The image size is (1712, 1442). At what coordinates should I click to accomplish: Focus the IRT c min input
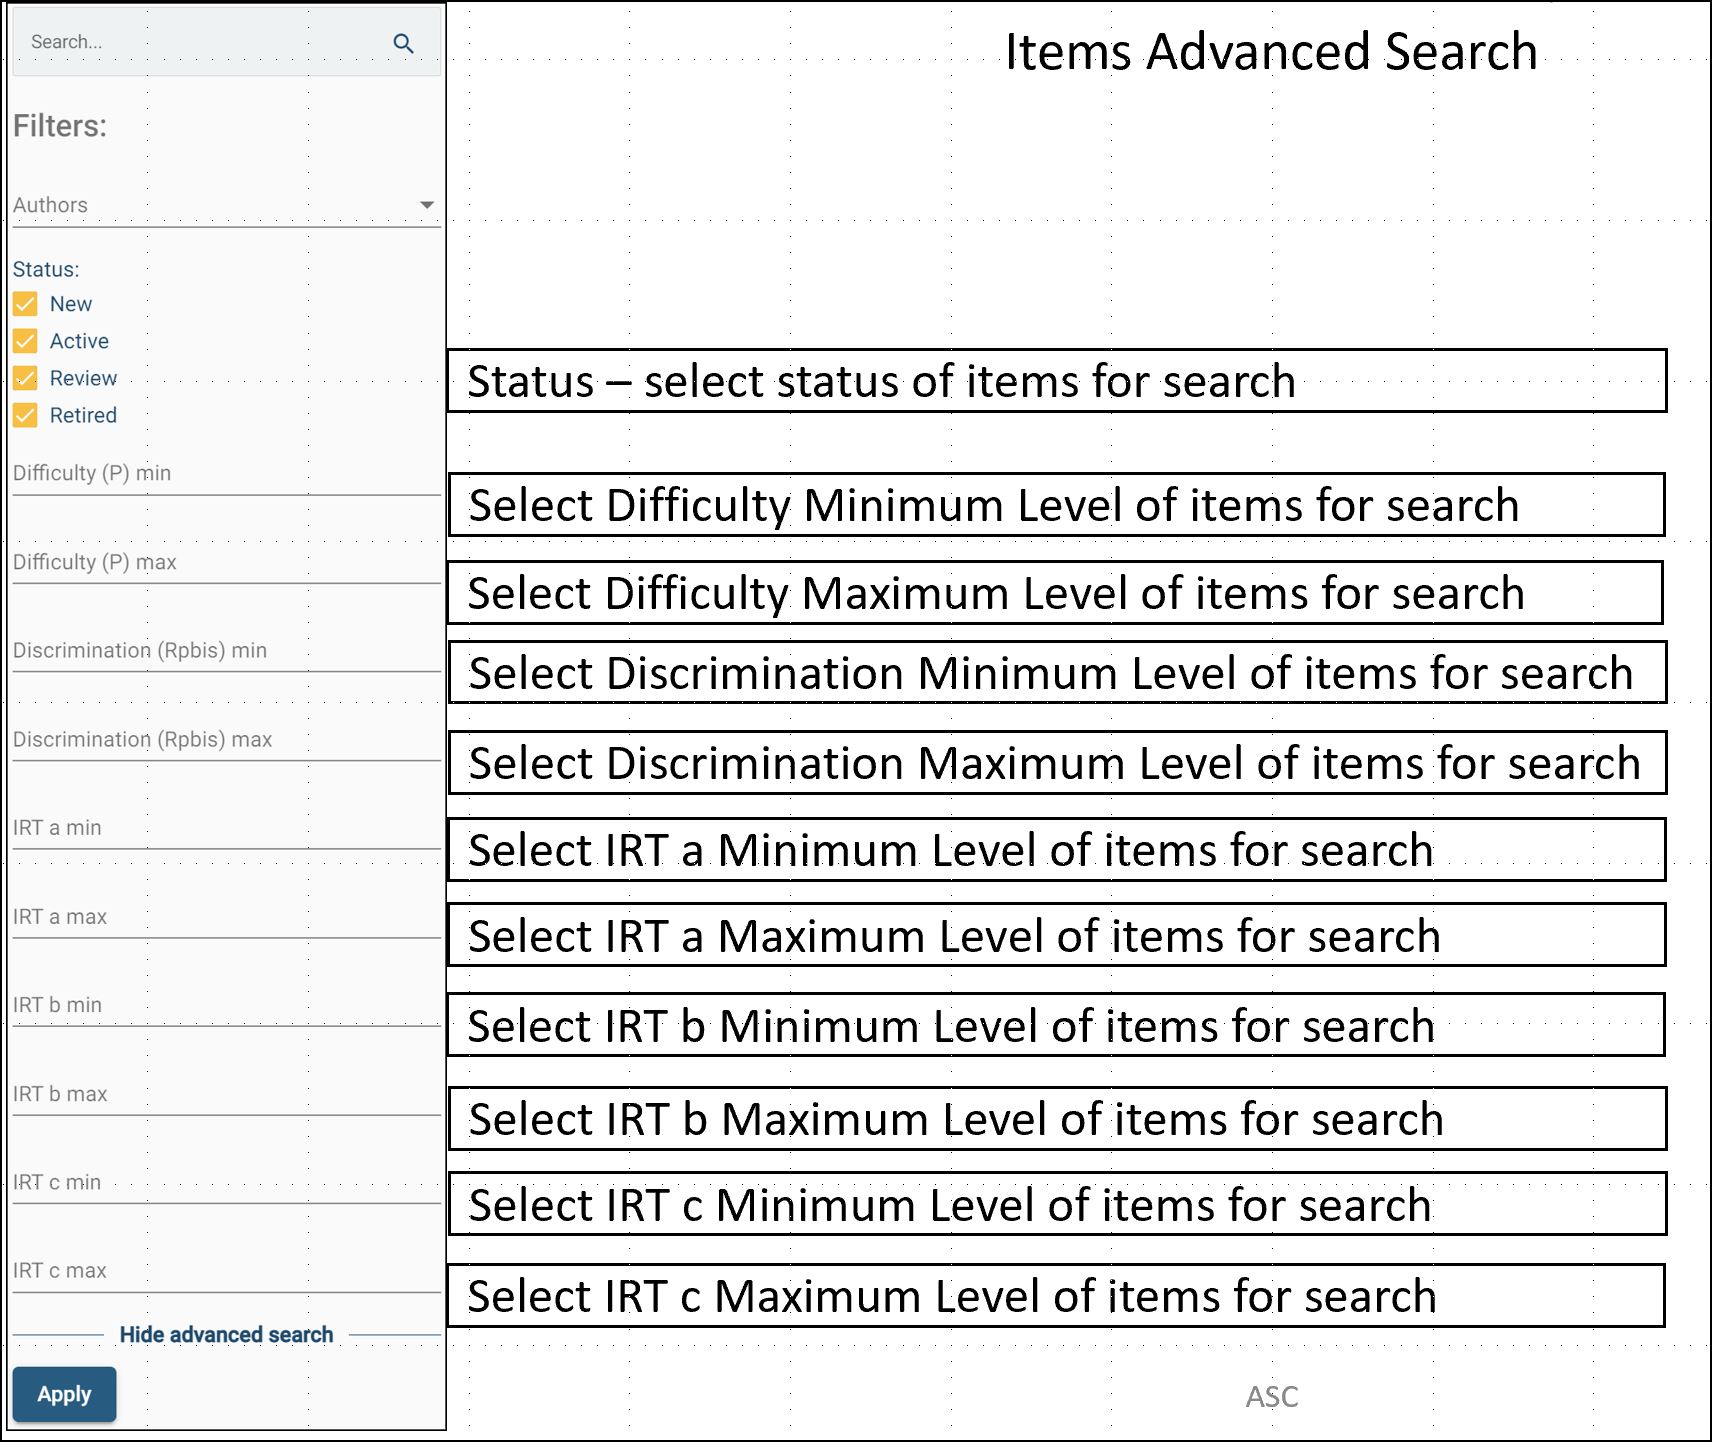(226, 1182)
